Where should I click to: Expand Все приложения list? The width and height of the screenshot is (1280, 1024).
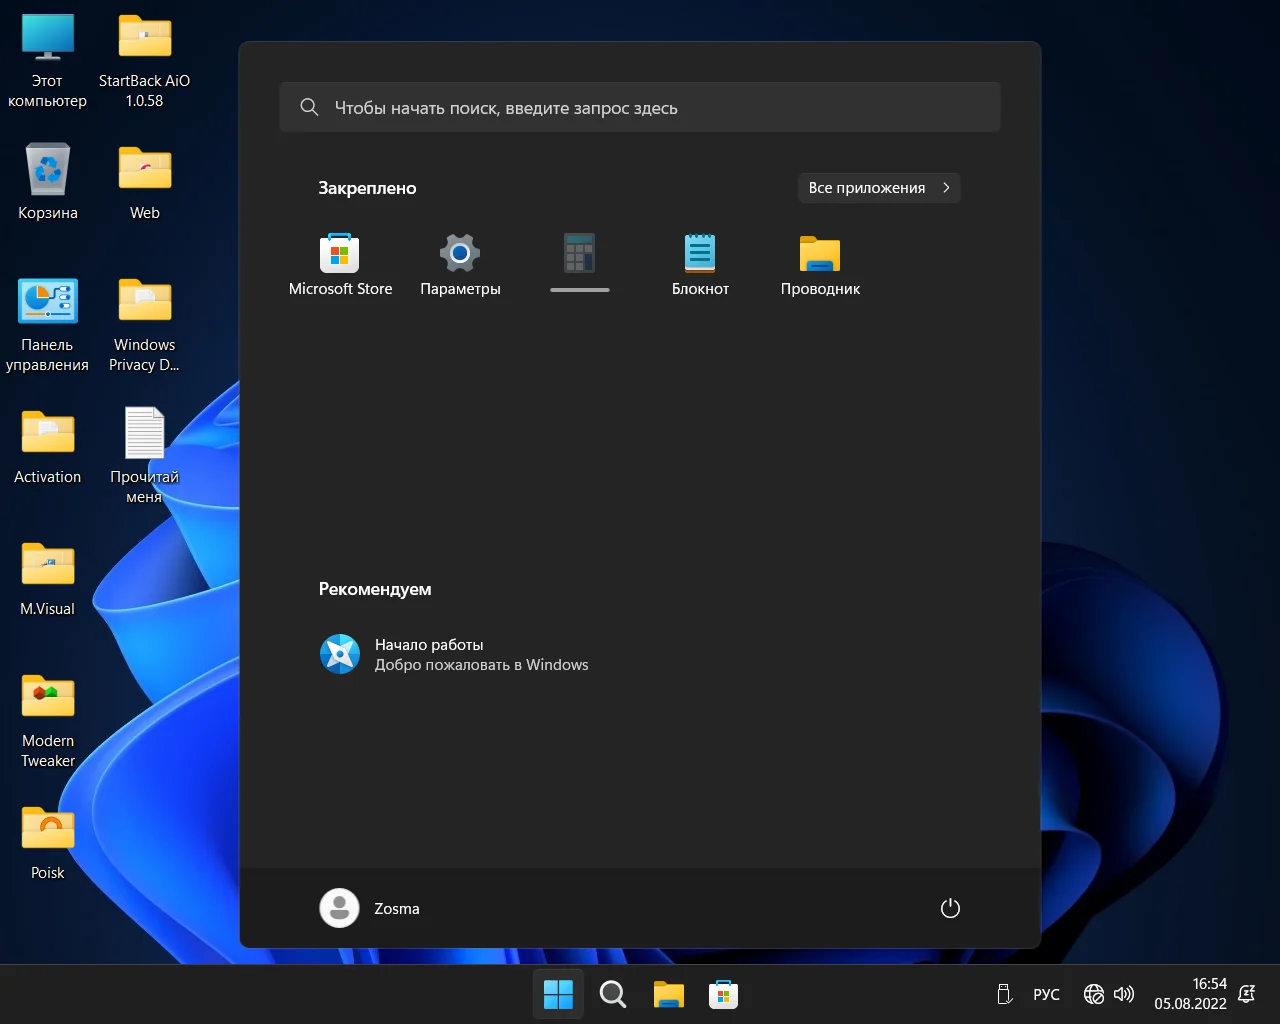878,188
